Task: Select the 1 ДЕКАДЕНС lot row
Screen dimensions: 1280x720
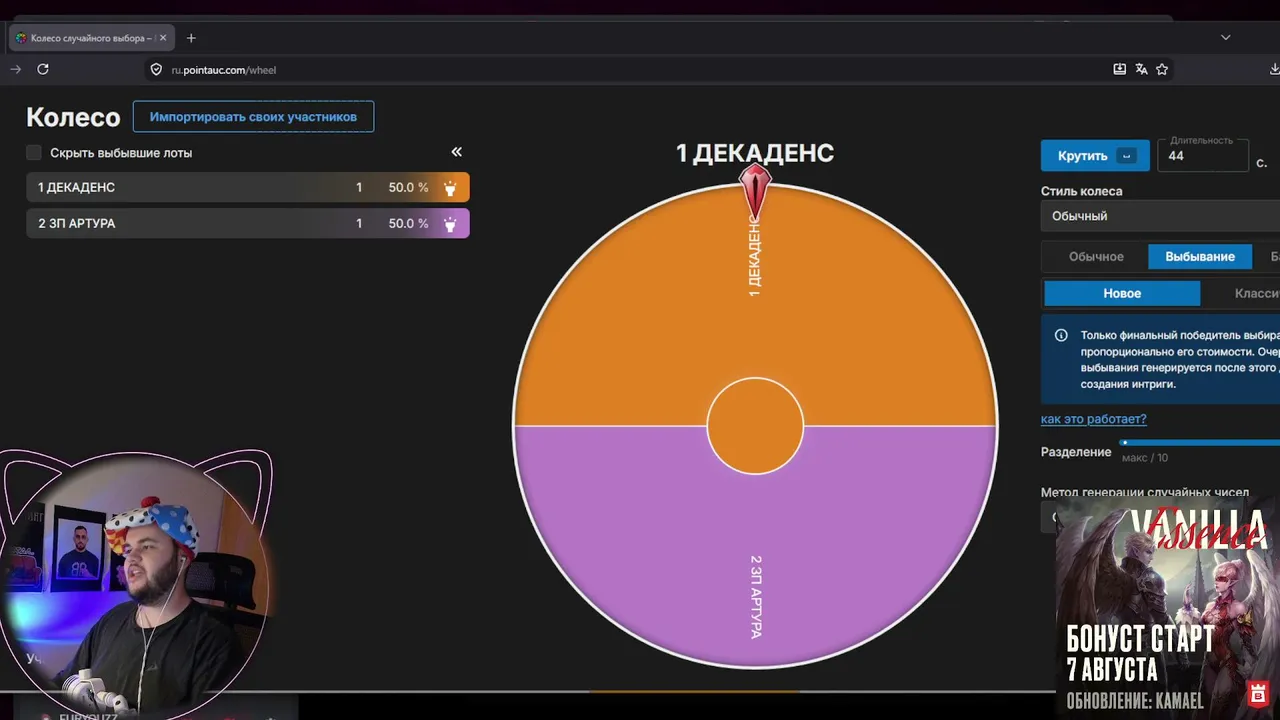Action: tap(248, 188)
